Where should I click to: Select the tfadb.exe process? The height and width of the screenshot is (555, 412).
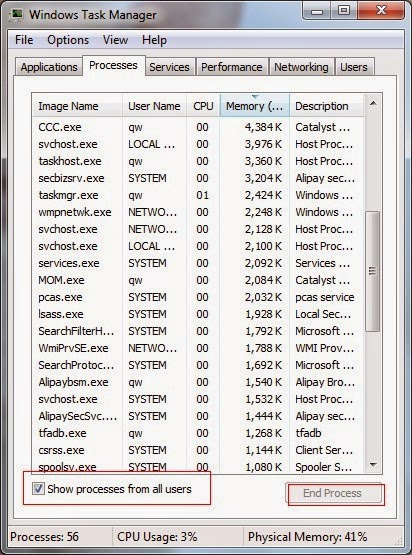(x=198, y=433)
